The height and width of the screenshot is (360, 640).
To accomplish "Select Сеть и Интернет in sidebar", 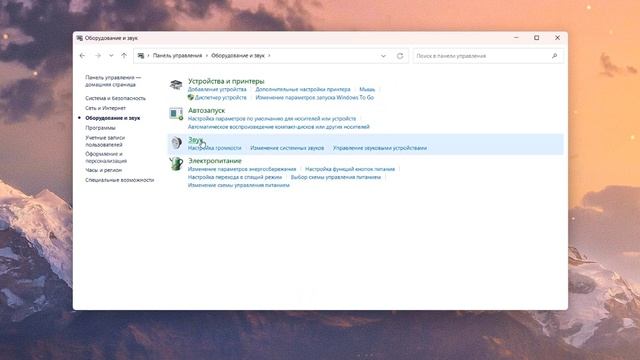I will point(105,108).
